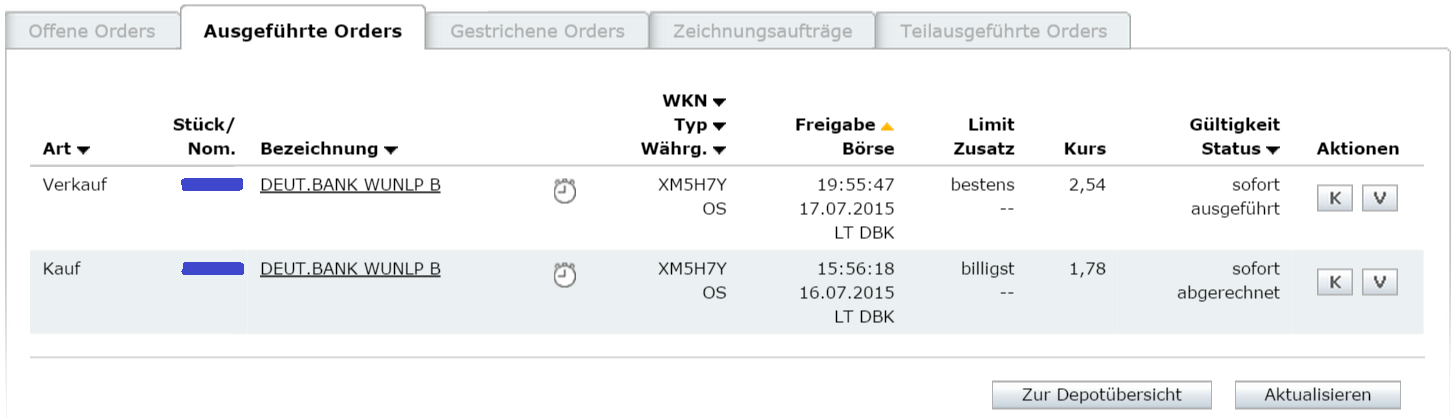This screenshot has width=1455, height=418.
Task: Sort by Freigabe using the orange arrow
Action: tap(886, 126)
